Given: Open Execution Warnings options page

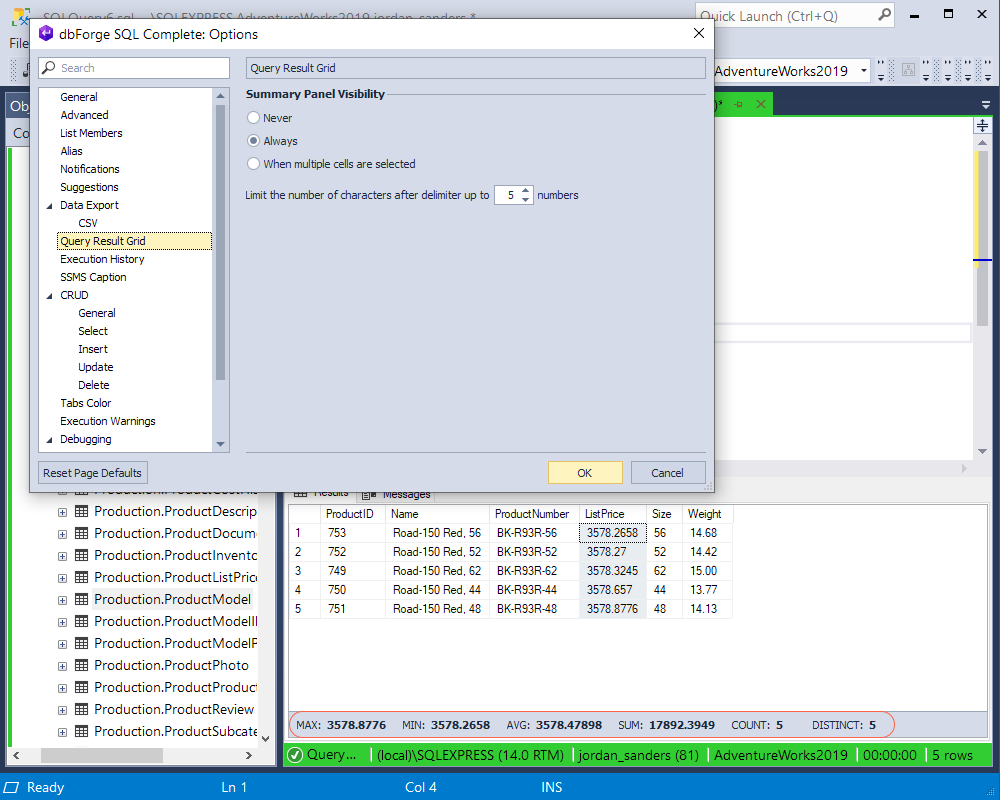Looking at the screenshot, I should [x=108, y=421].
